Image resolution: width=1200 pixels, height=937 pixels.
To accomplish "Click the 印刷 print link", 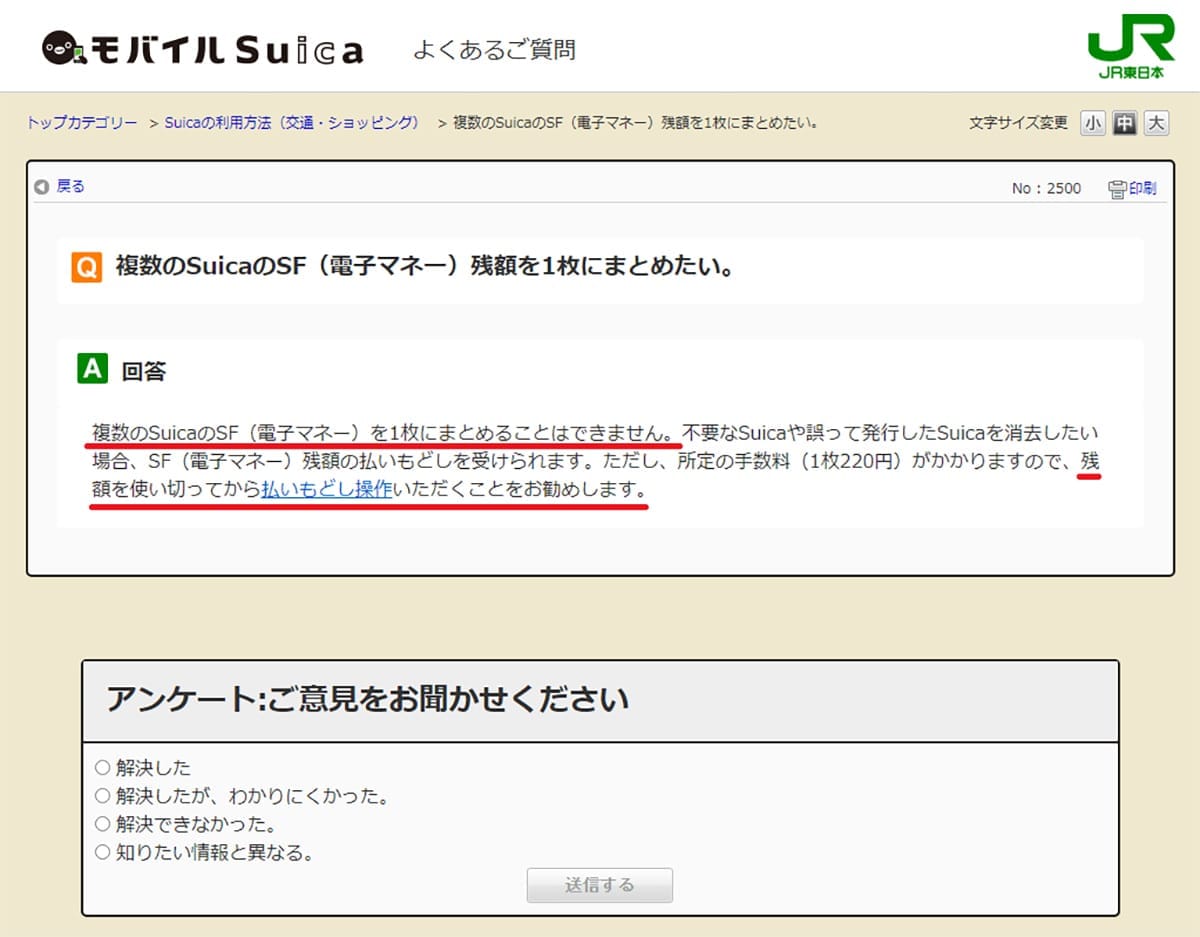I will (1142, 188).
